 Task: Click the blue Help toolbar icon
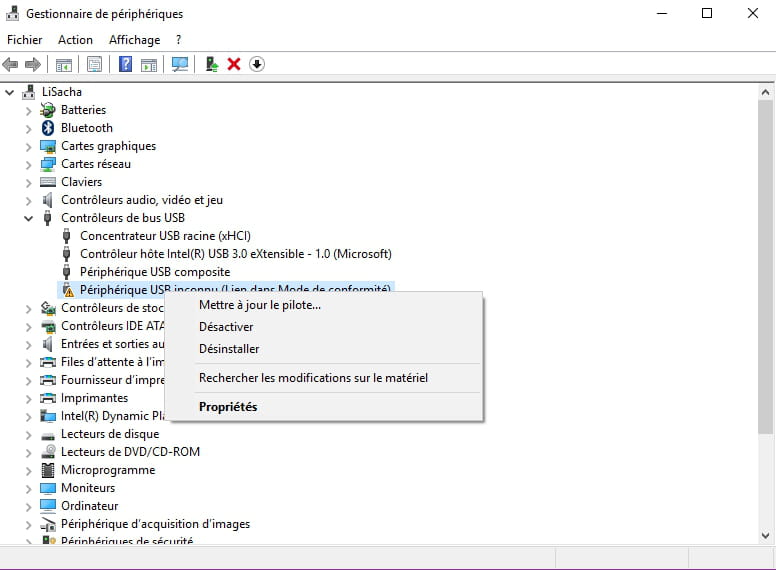[x=125, y=64]
